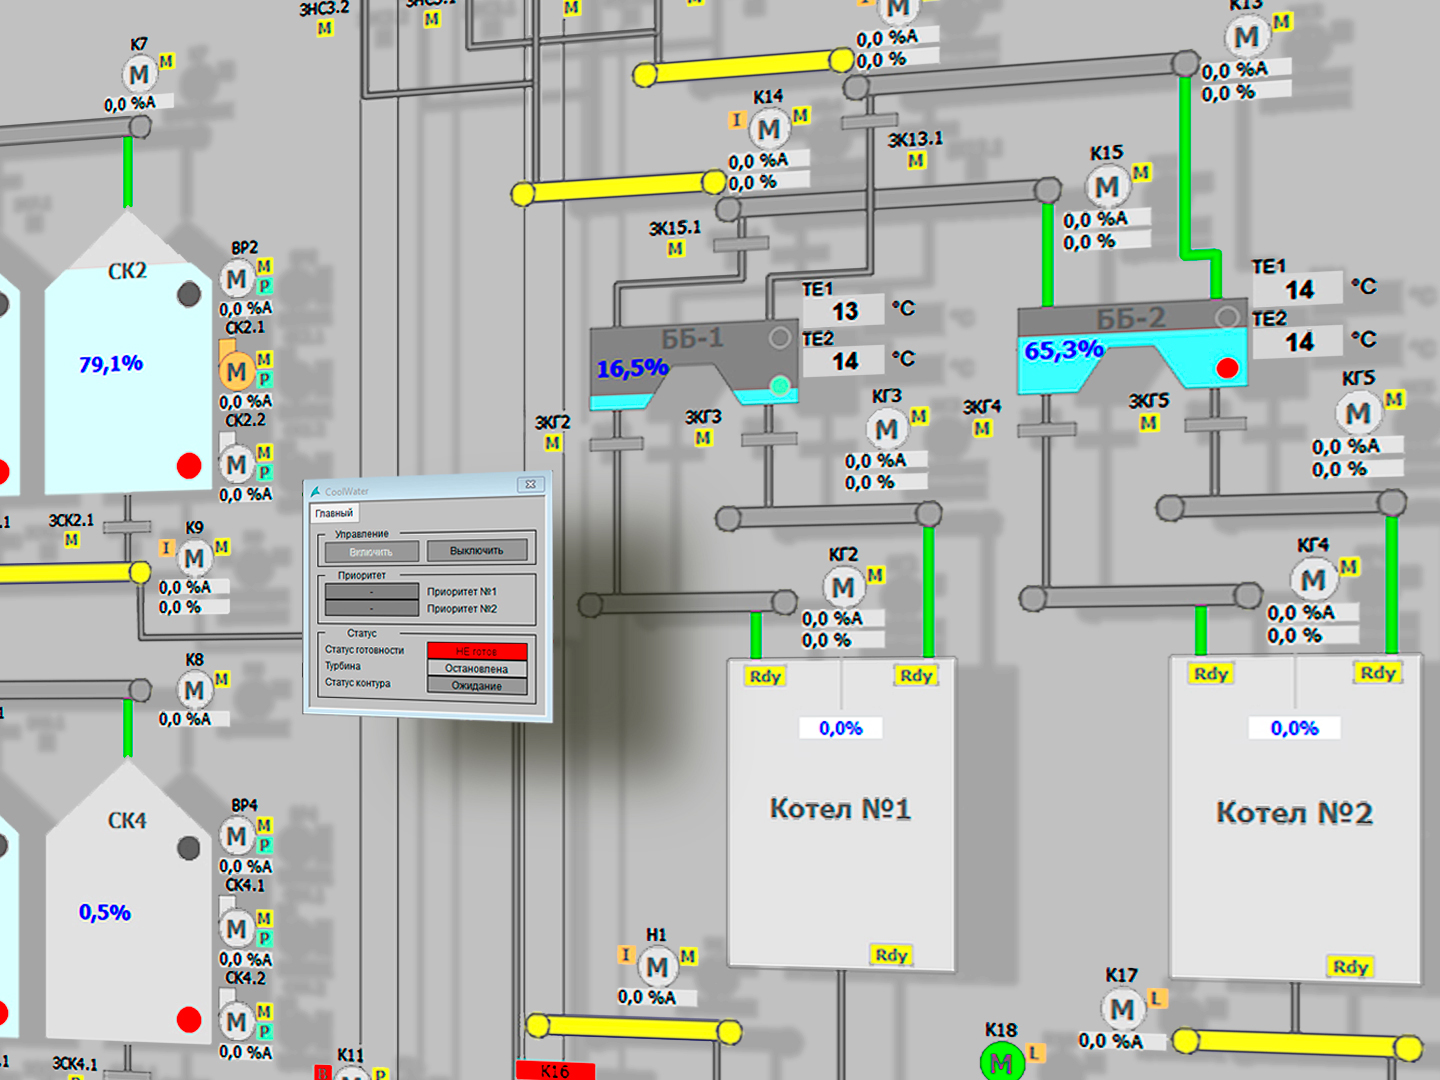Click the orange СК2.1 motor symbol
The width and height of the screenshot is (1440, 1080).
(236, 372)
